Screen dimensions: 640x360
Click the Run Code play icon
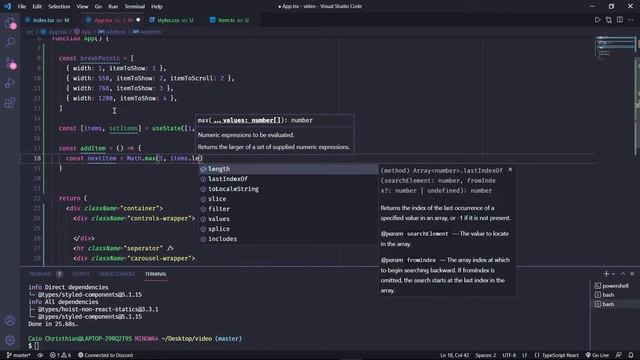pyautogui.click(x=597, y=20)
